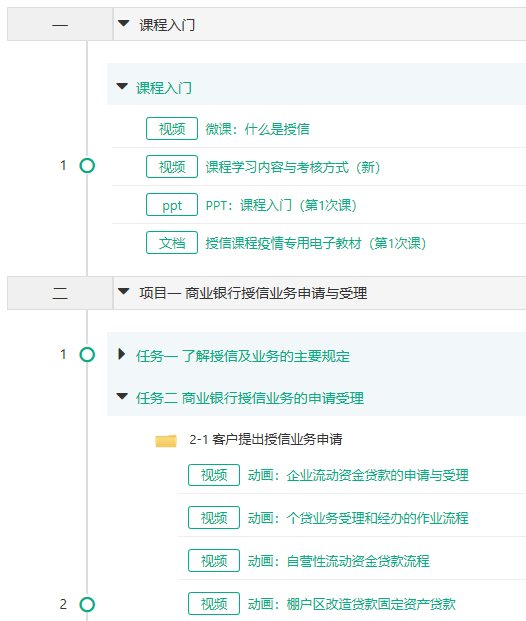Click ppt tag beside 课程入门 第1次课
The width and height of the screenshot is (526, 621).
[172, 205]
